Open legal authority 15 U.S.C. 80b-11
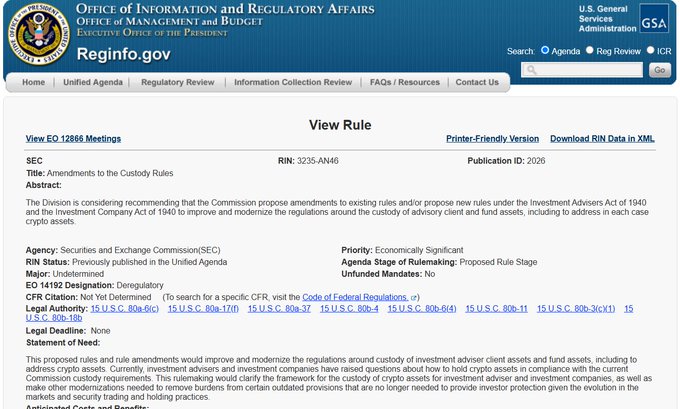 (x=497, y=309)
